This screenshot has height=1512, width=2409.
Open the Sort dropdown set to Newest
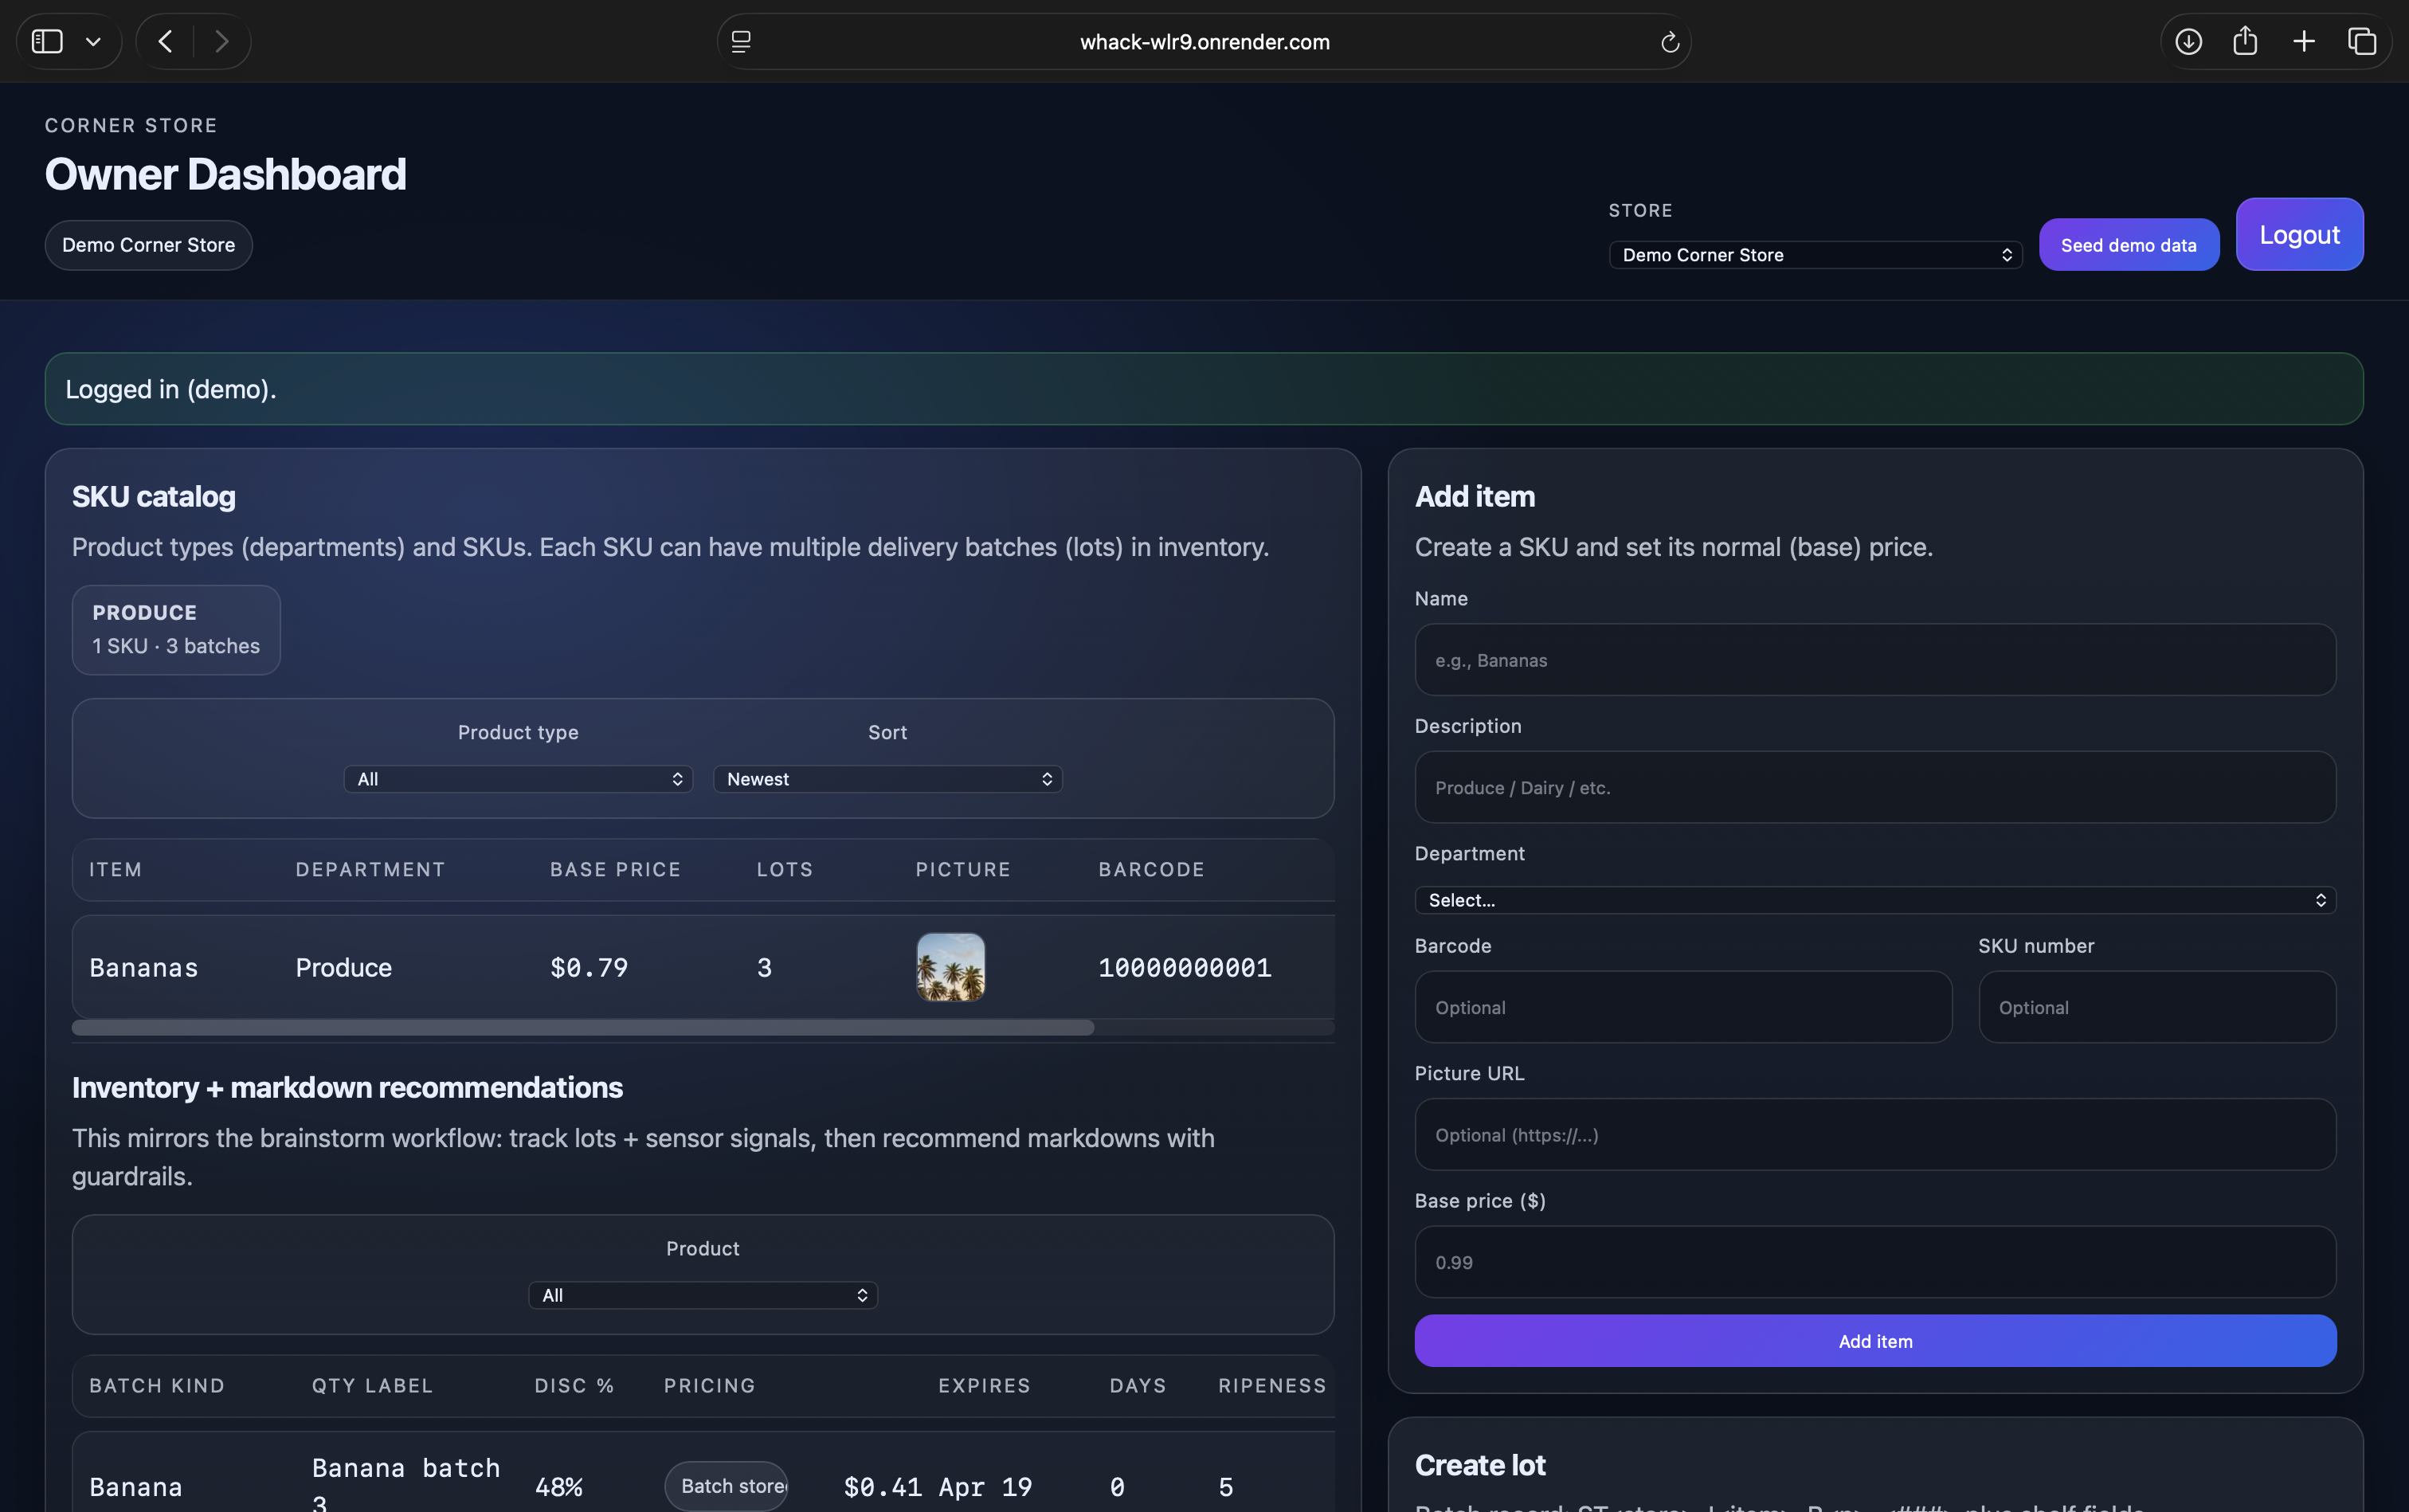click(887, 779)
